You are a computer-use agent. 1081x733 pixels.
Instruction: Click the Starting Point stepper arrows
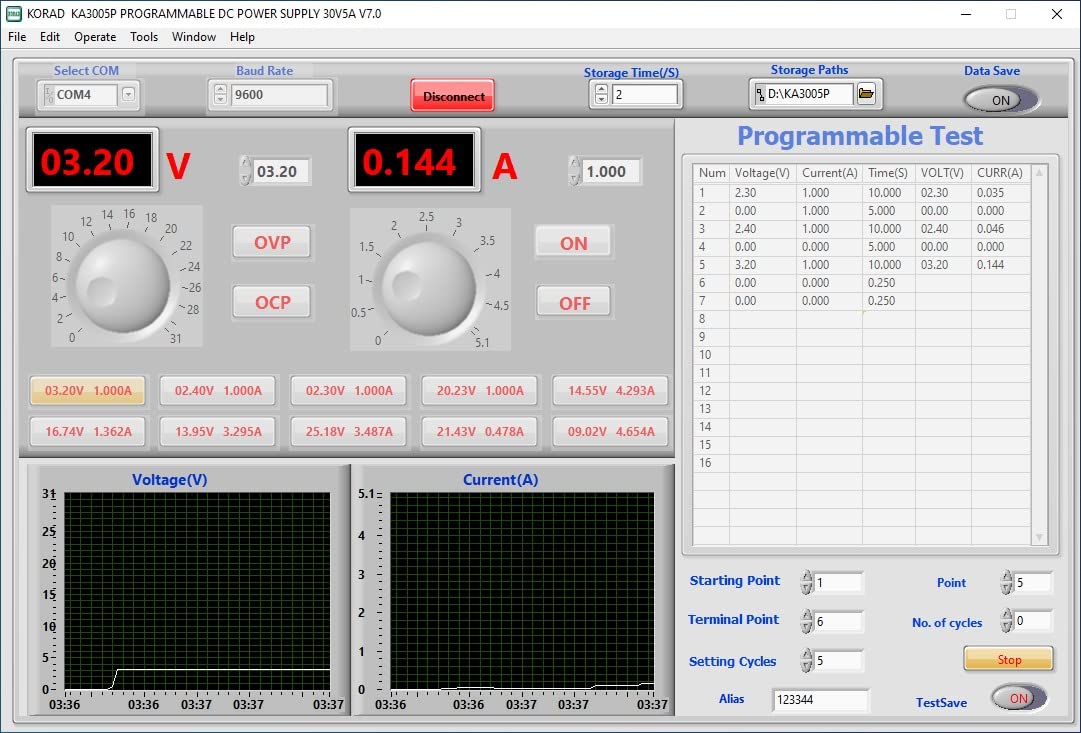pos(807,583)
